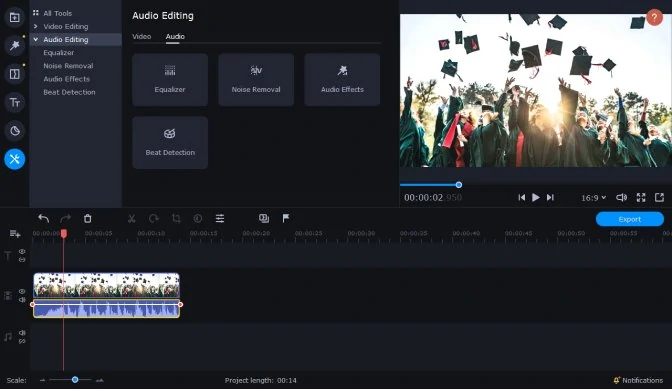Click the overlay picture-in-picture toolbar icon
This screenshot has width=672, height=389.
[264, 218]
